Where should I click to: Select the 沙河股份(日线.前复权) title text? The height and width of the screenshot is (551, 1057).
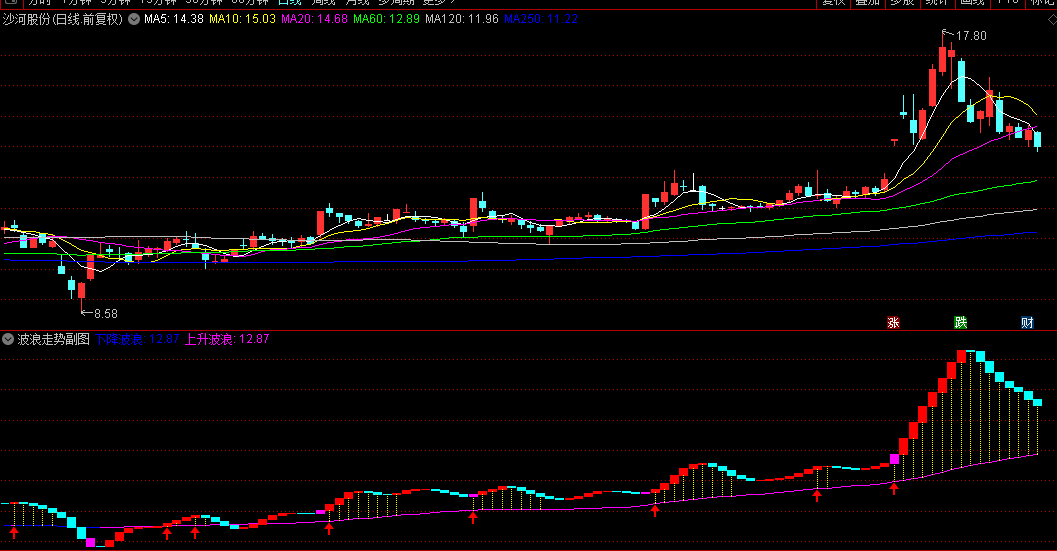click(x=63, y=19)
